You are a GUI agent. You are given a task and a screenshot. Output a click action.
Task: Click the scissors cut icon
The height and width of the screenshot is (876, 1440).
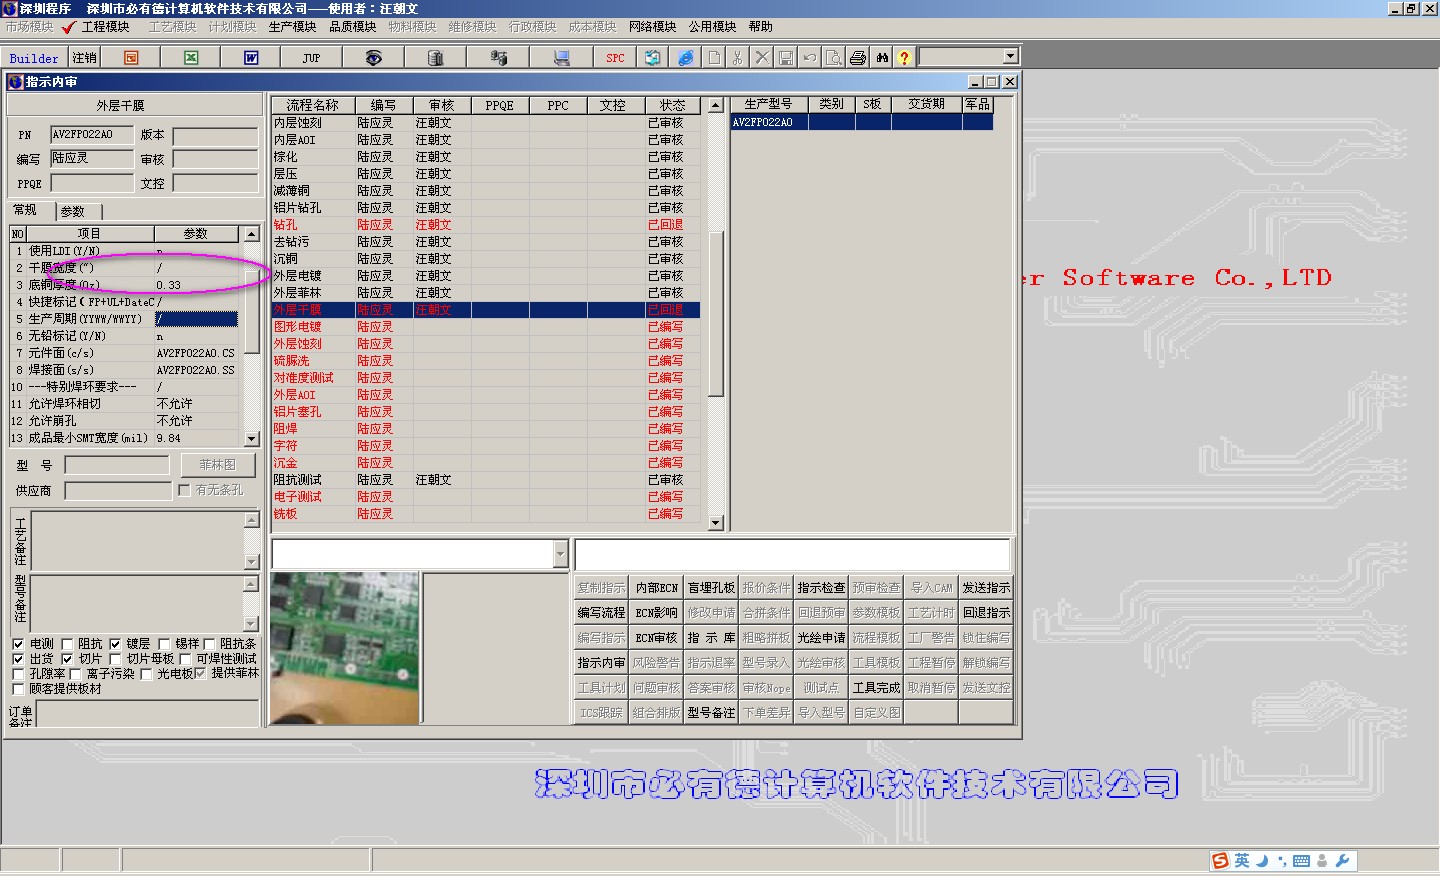(x=738, y=58)
